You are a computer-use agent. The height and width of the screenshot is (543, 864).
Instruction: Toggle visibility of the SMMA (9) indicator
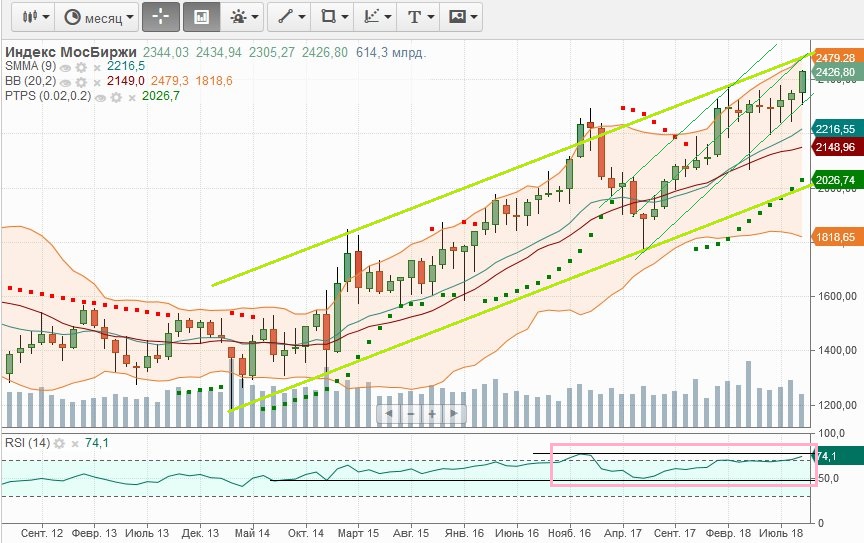click(x=66, y=68)
